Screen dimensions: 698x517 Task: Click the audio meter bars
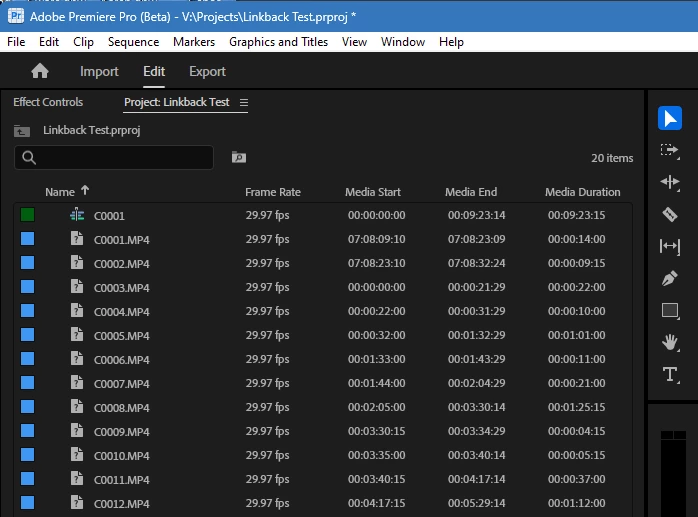673,473
